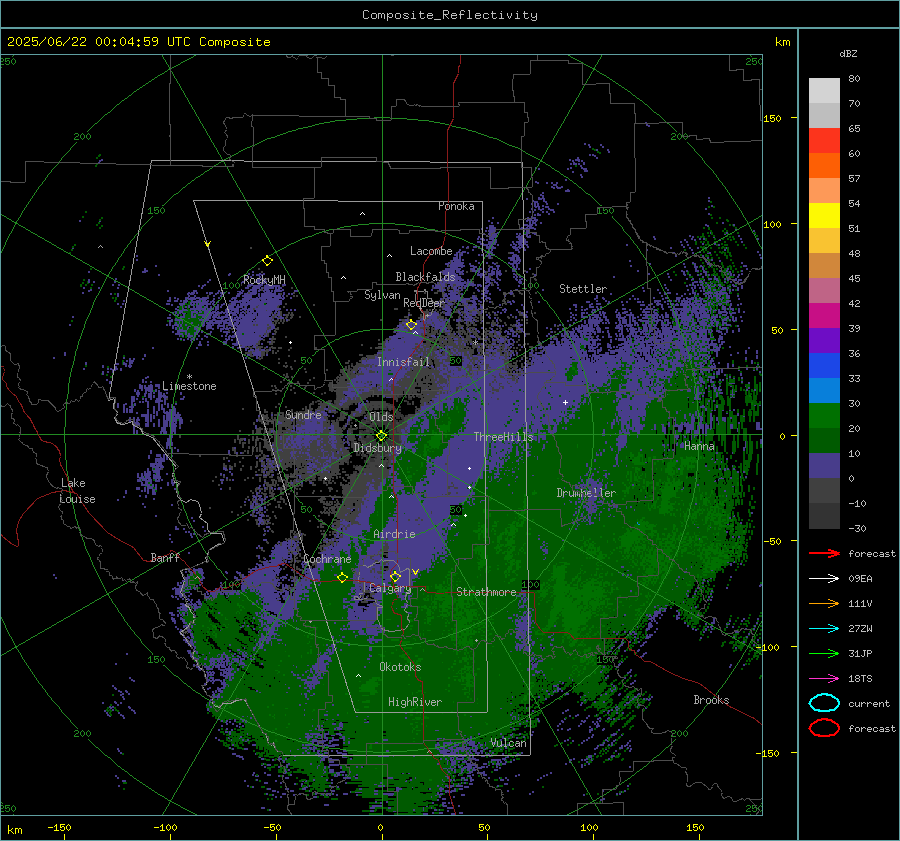Click the Vulcan city label

tap(508, 743)
